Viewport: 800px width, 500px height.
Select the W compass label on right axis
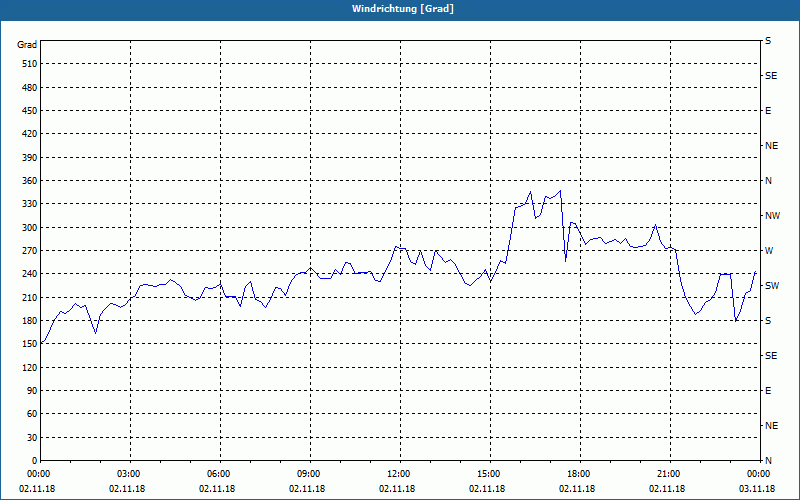tap(769, 251)
